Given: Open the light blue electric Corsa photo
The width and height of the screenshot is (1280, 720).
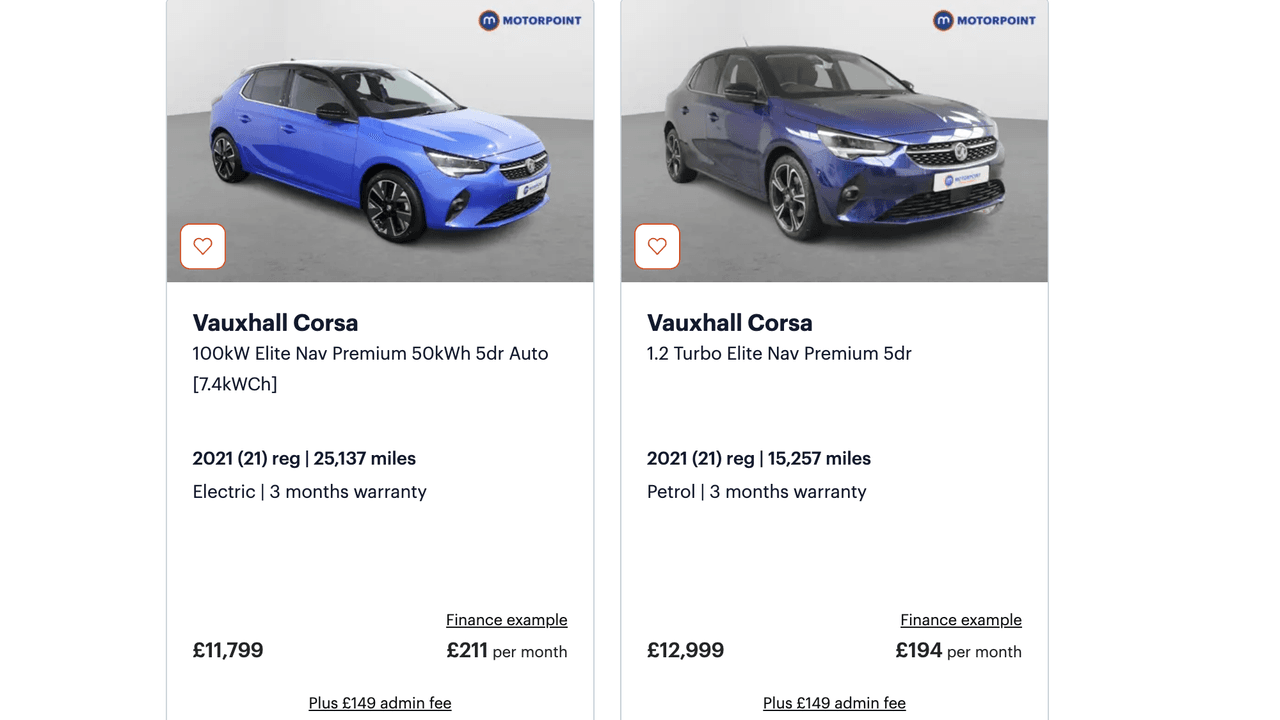Looking at the screenshot, I should tap(380, 140).
